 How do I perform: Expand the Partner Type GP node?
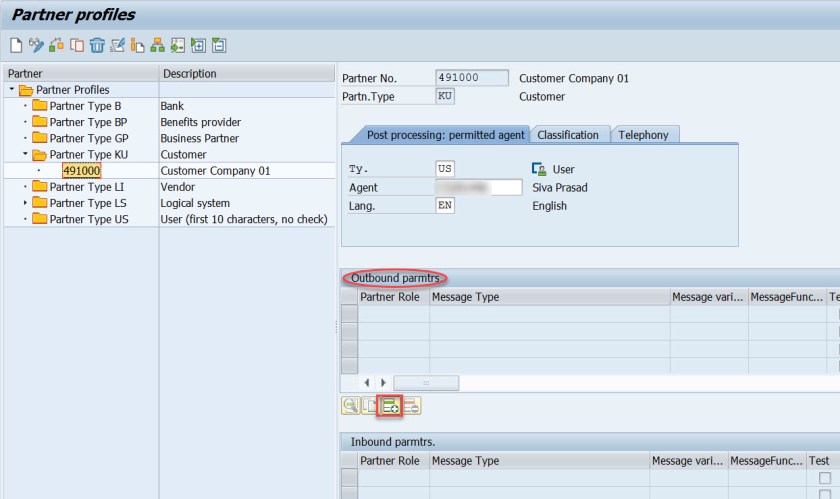tap(25, 138)
